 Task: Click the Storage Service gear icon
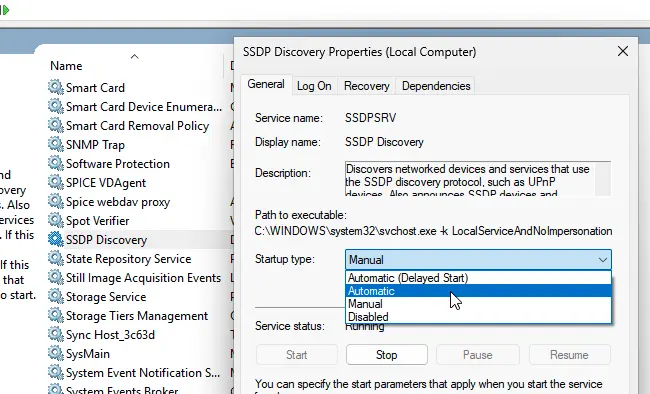(56, 296)
